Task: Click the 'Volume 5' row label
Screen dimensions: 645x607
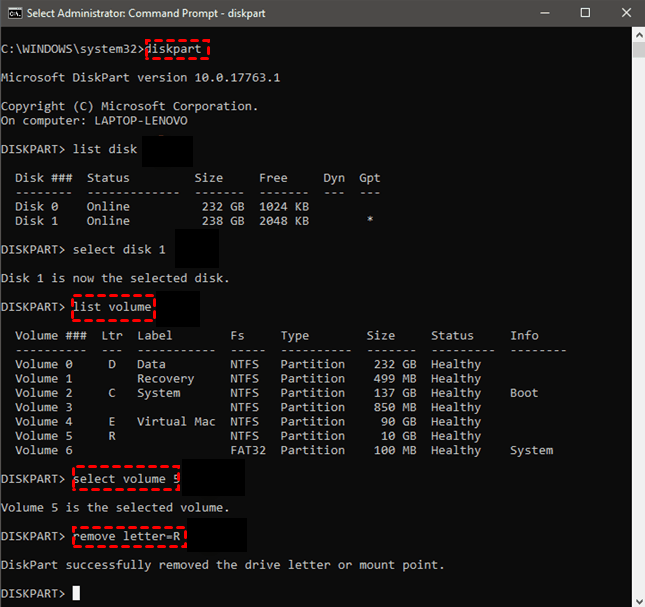Action: pyautogui.click(x=44, y=436)
